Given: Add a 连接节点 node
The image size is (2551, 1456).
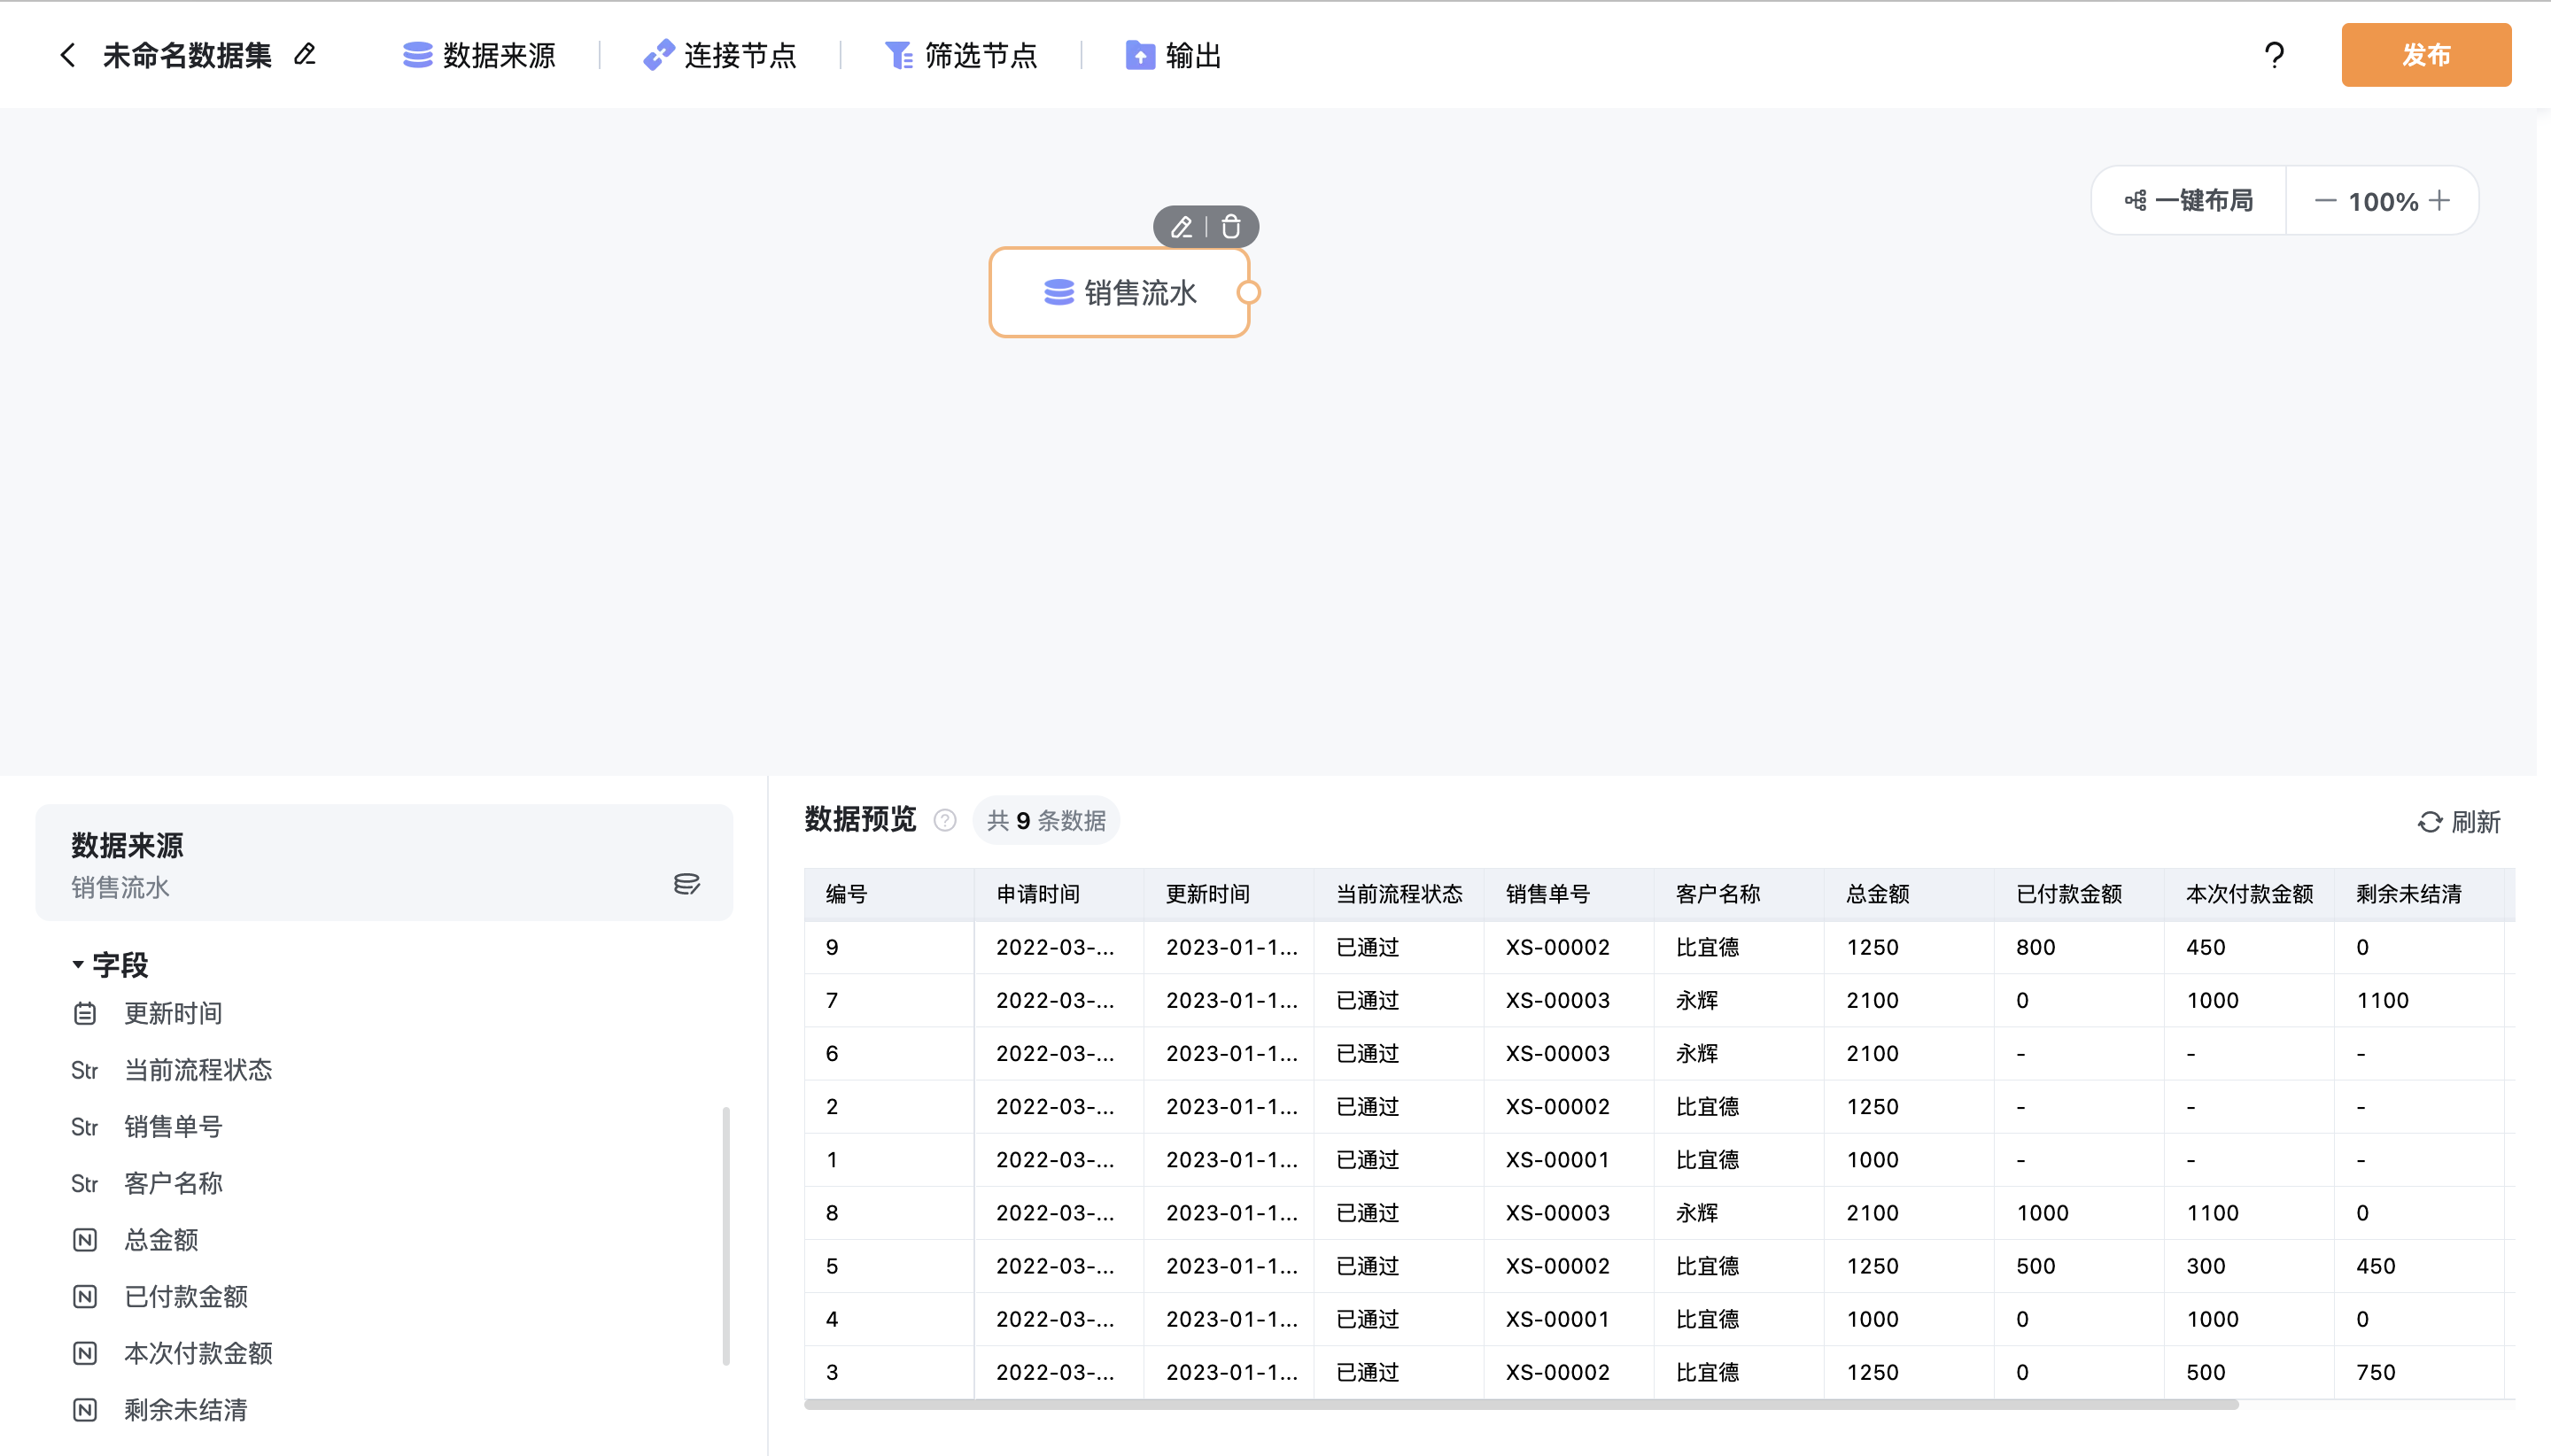Looking at the screenshot, I should click(720, 55).
